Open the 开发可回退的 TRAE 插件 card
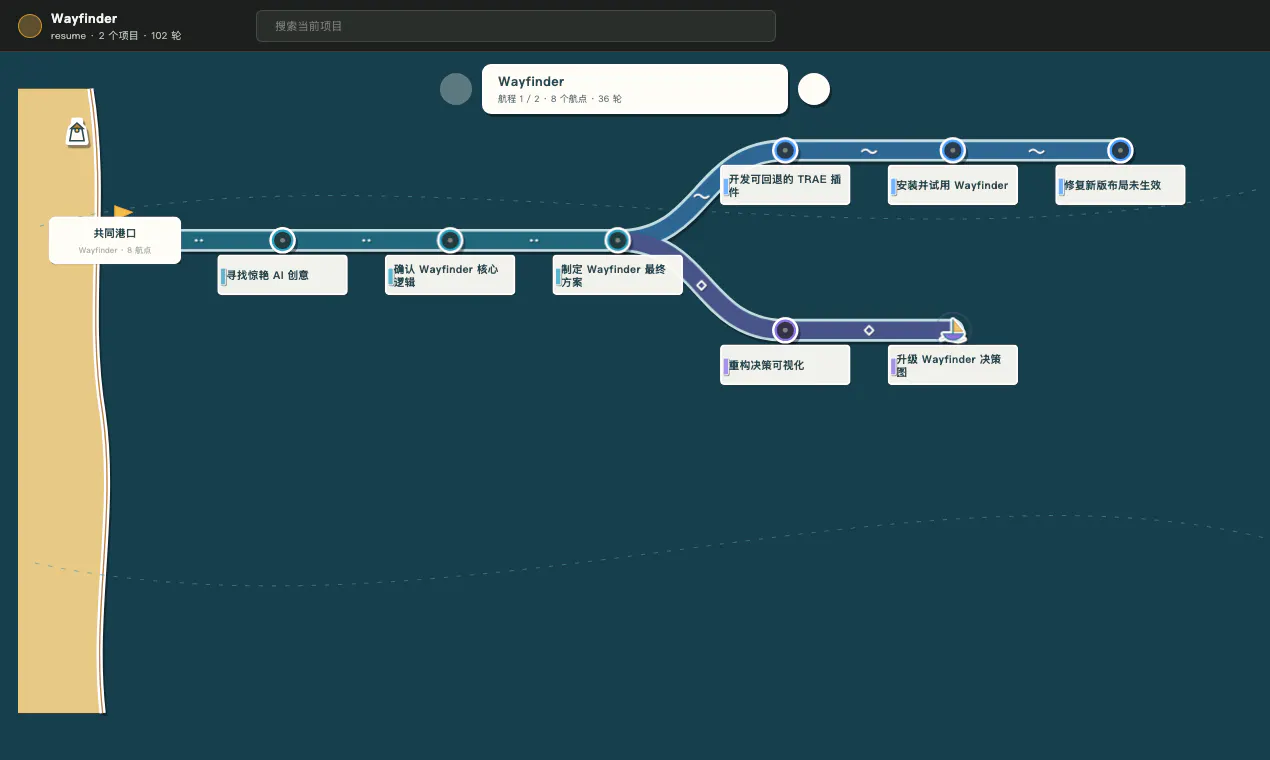1270x760 pixels. (786, 185)
